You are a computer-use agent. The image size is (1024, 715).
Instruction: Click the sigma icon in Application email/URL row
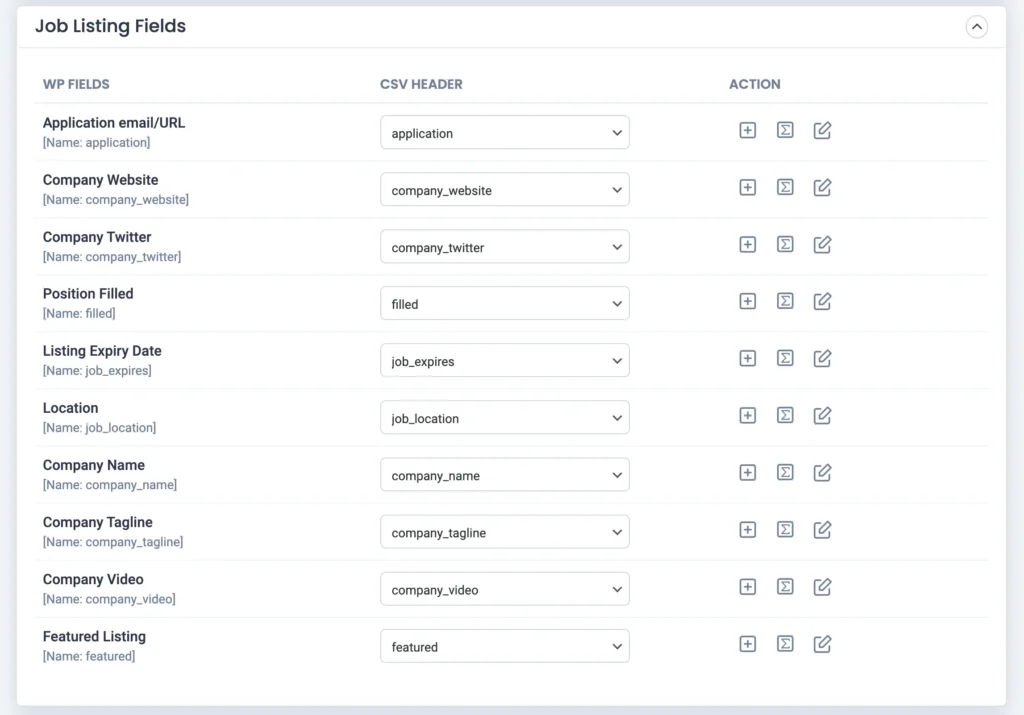(x=785, y=130)
